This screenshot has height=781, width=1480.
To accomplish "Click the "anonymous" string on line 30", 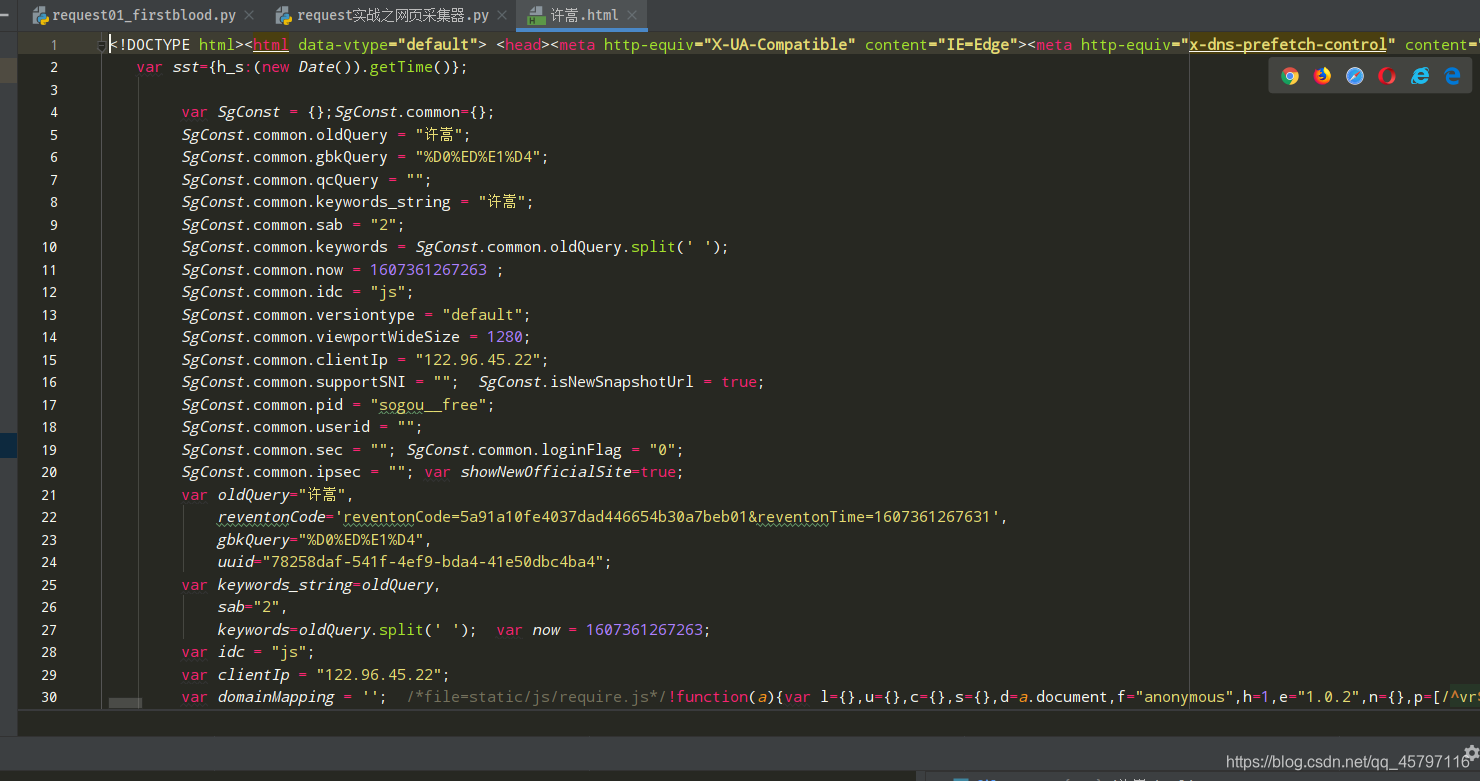I will point(1185,697).
